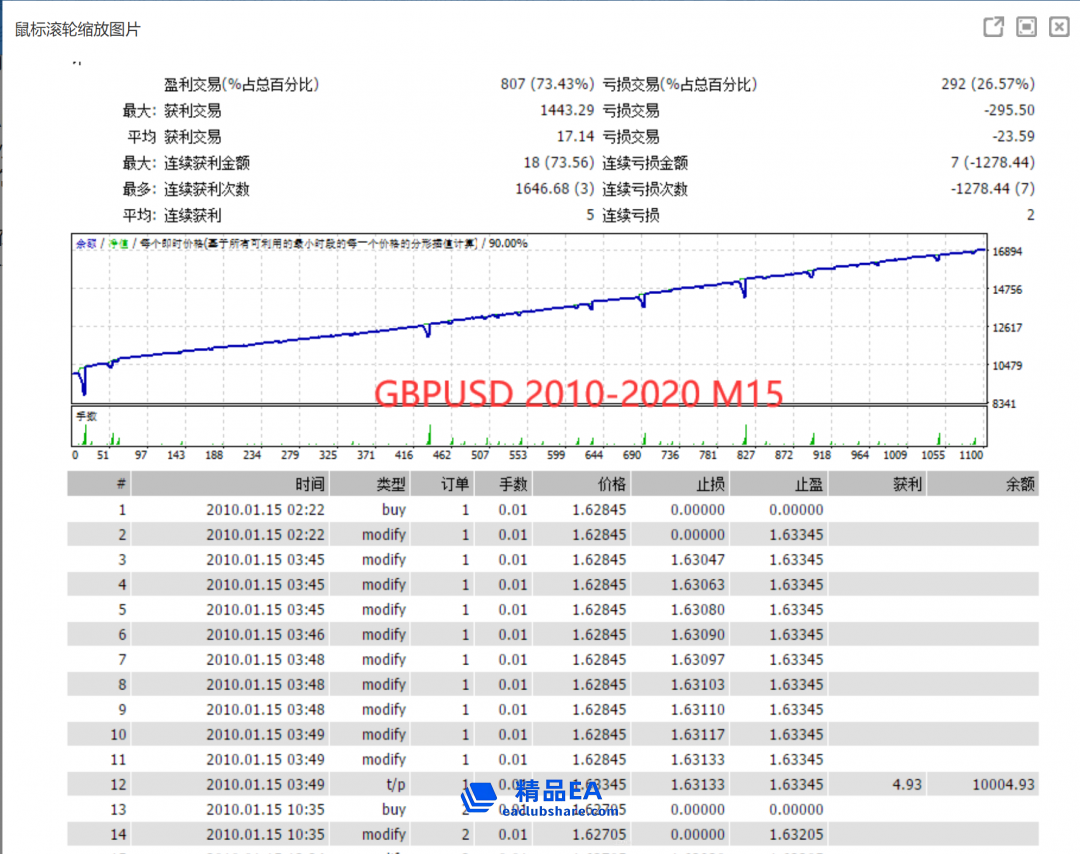Click the 余额 column header
Viewport: 1080px width, 854px height.
coord(1021,484)
